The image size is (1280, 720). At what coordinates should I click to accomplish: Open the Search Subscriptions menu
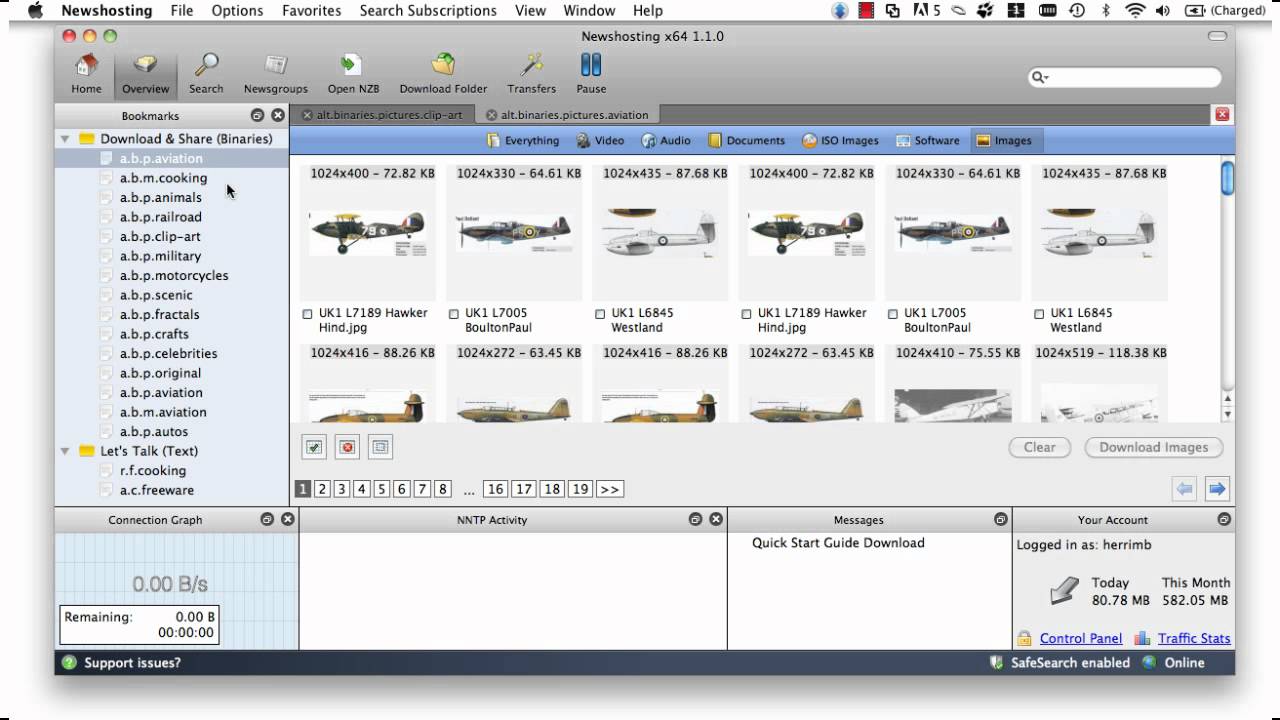tap(428, 11)
